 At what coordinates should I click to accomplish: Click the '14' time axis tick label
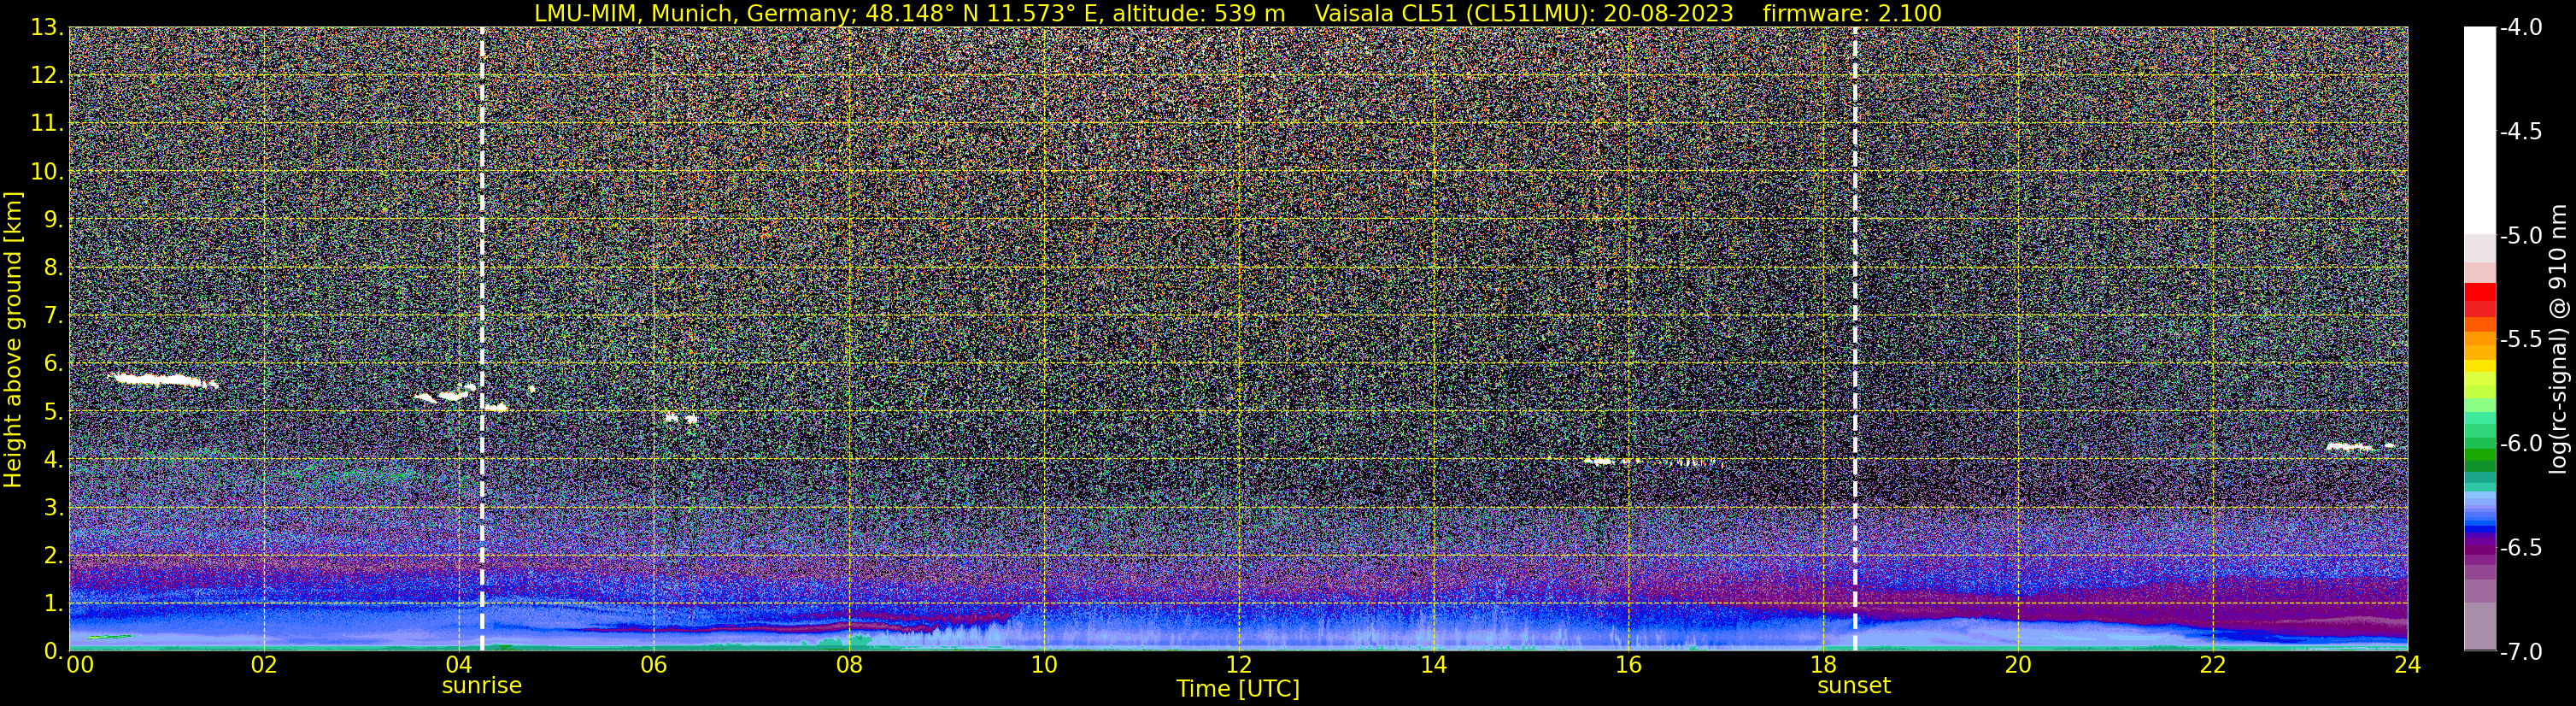tap(1433, 665)
